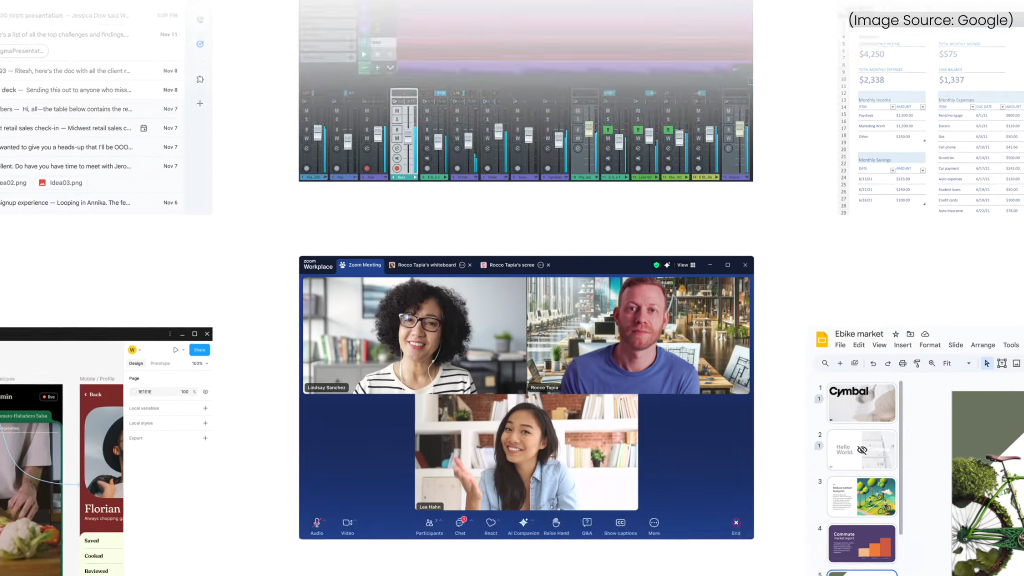
Task: Click the print icon in Slides toolbar
Action: click(902, 363)
